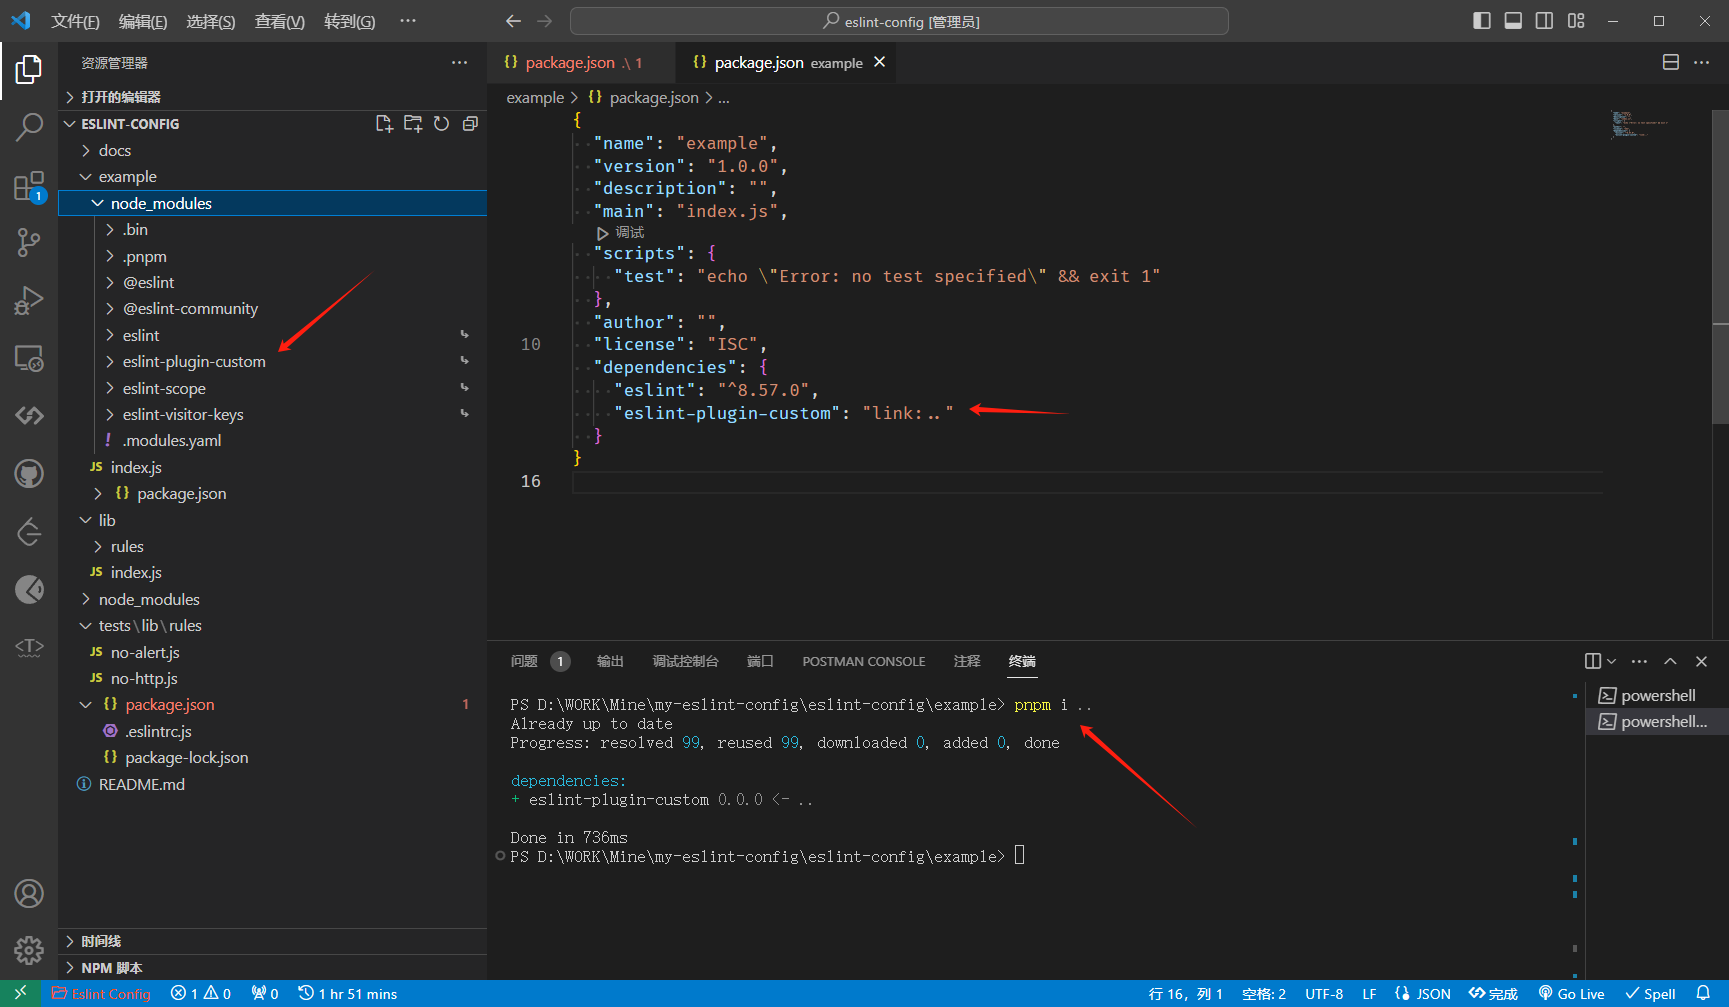Toggle the Primary Side Bar
1729x1007 pixels.
(1482, 21)
